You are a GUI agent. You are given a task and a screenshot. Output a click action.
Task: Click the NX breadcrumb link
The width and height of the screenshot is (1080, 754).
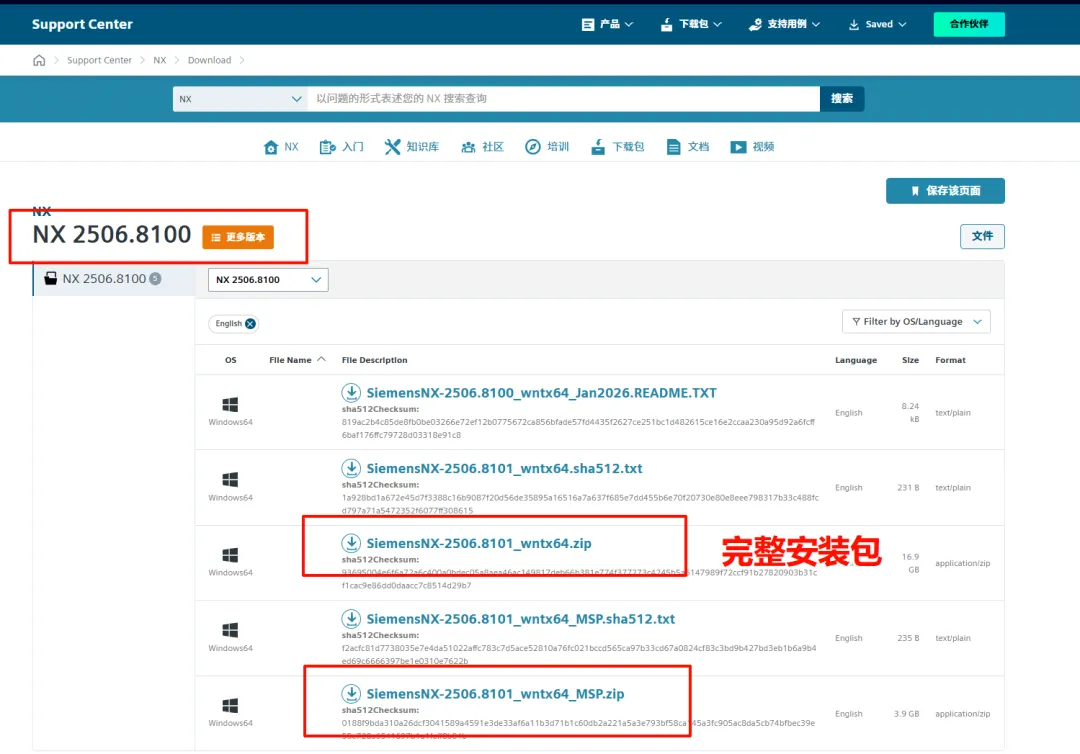160,60
